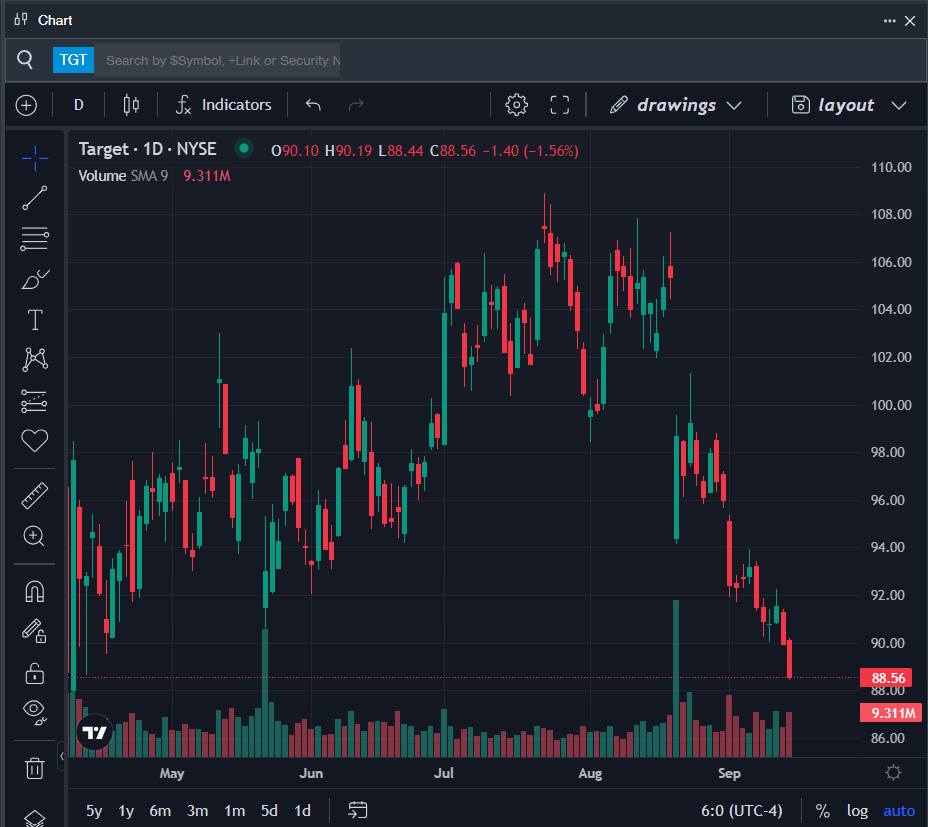Open the Indicators panel
This screenshot has height=827, width=928.
coord(223,105)
